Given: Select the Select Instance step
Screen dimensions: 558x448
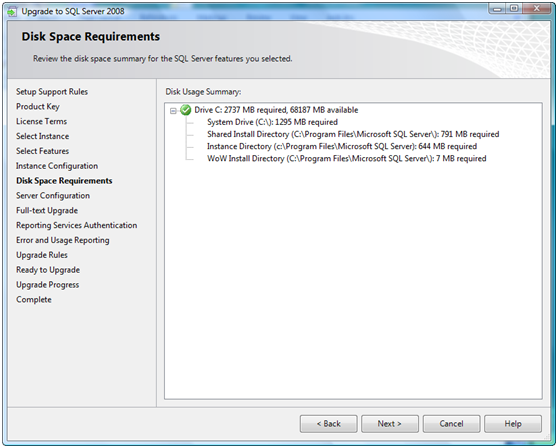Looking at the screenshot, I should 42,136.
